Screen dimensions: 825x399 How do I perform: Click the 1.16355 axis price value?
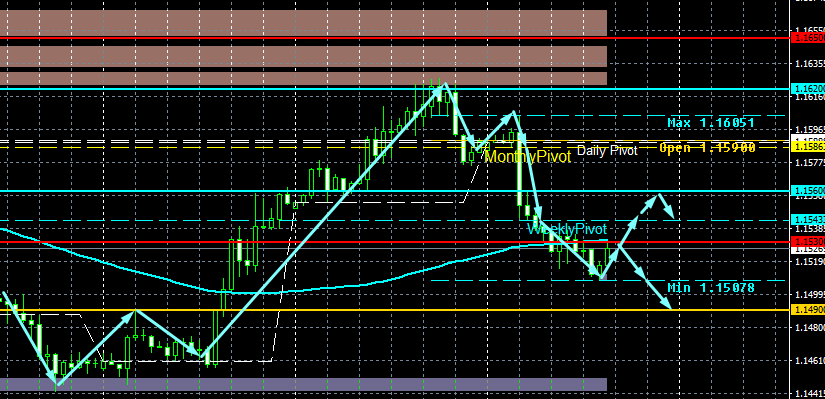809,64
